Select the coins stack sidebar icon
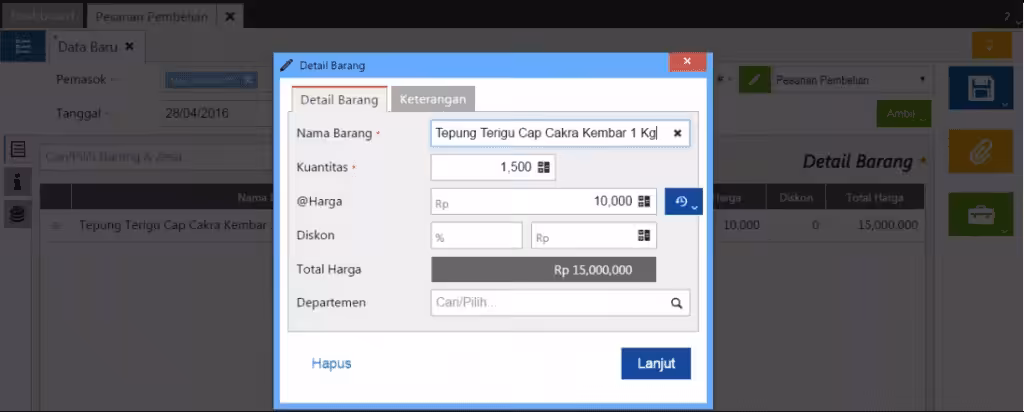Image resolution: width=1024 pixels, height=412 pixels. click(x=18, y=214)
